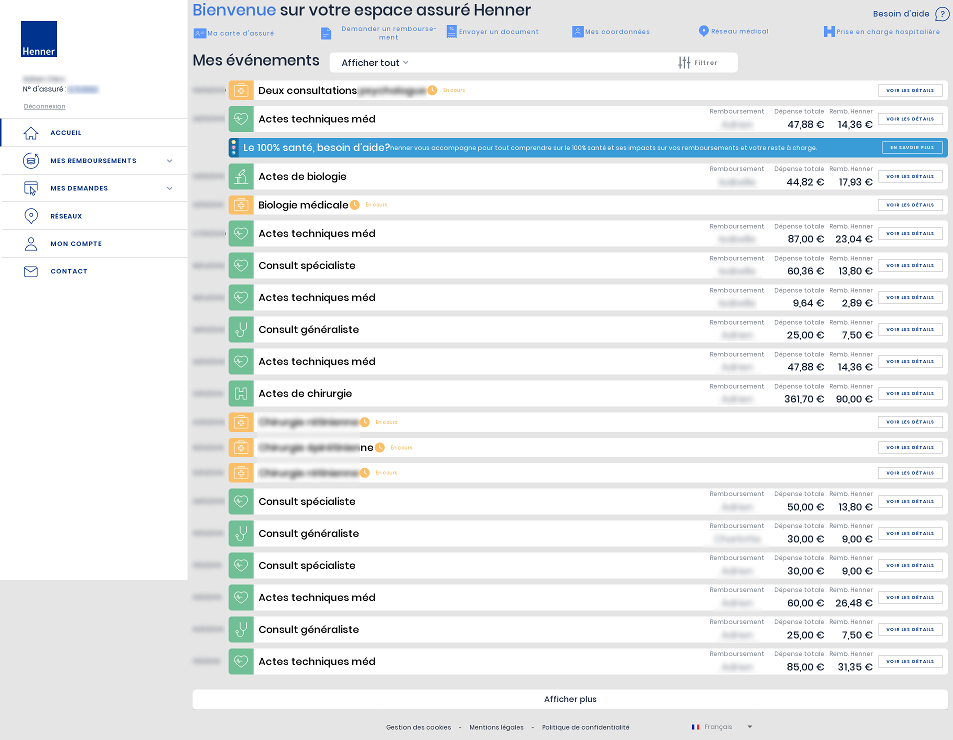Open the Français language selector
953x740 pixels.
coord(722,727)
